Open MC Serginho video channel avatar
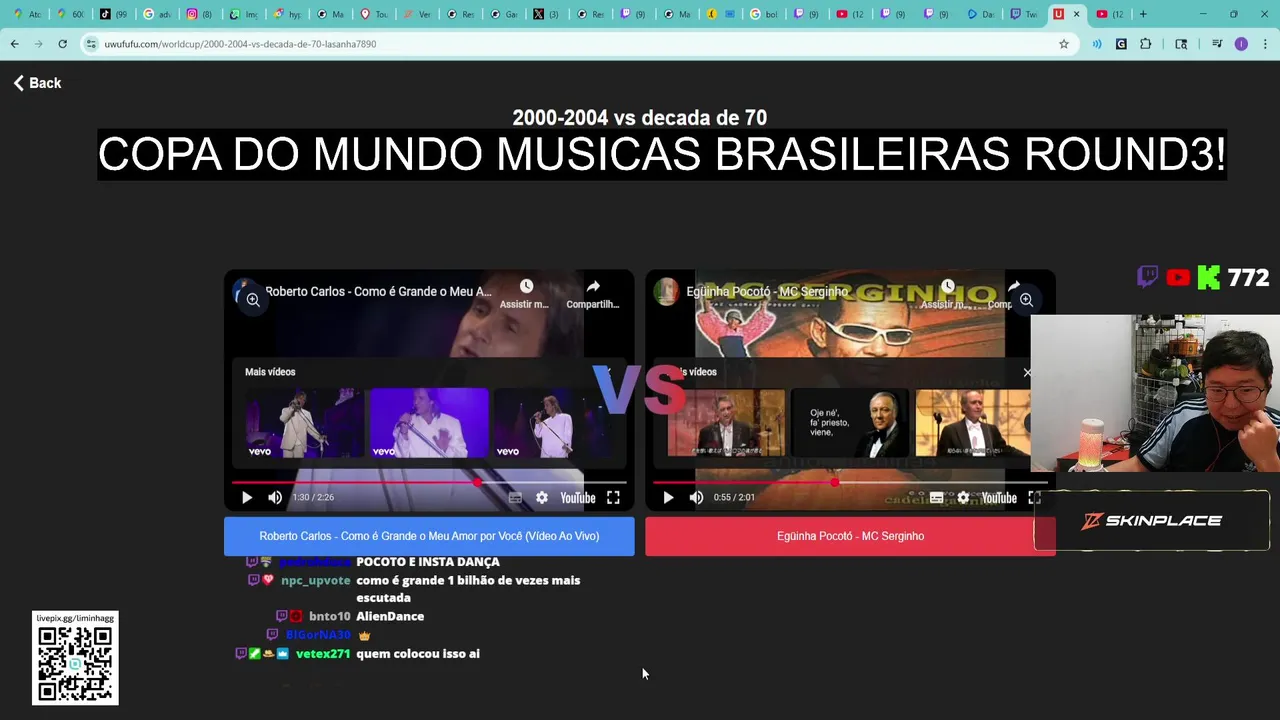This screenshot has width=1280, height=720. coord(665,291)
